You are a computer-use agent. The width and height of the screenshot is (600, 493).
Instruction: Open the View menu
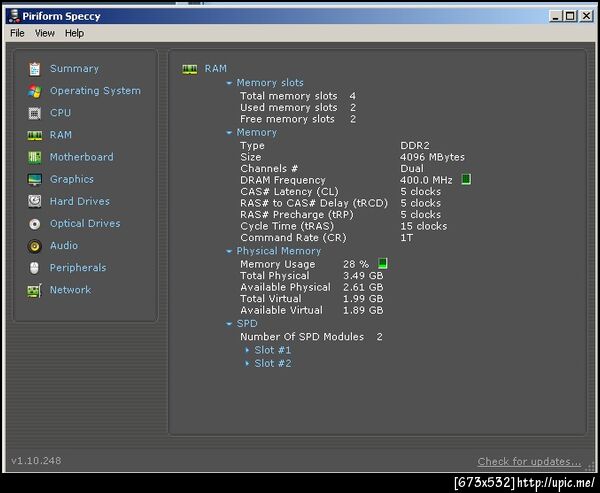click(45, 33)
